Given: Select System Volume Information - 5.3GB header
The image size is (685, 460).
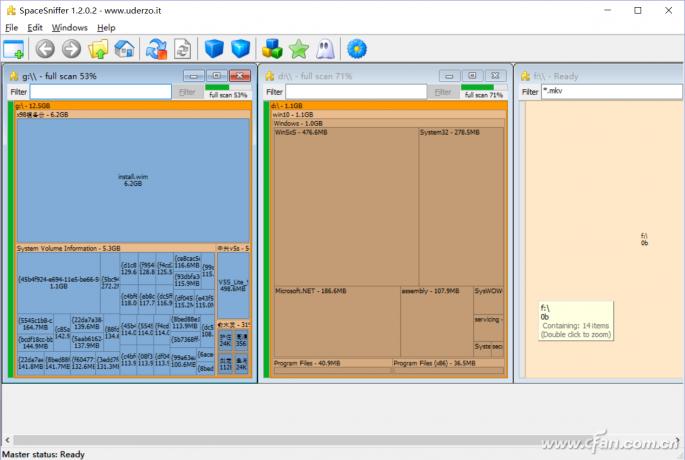Looking at the screenshot, I should [x=116, y=248].
